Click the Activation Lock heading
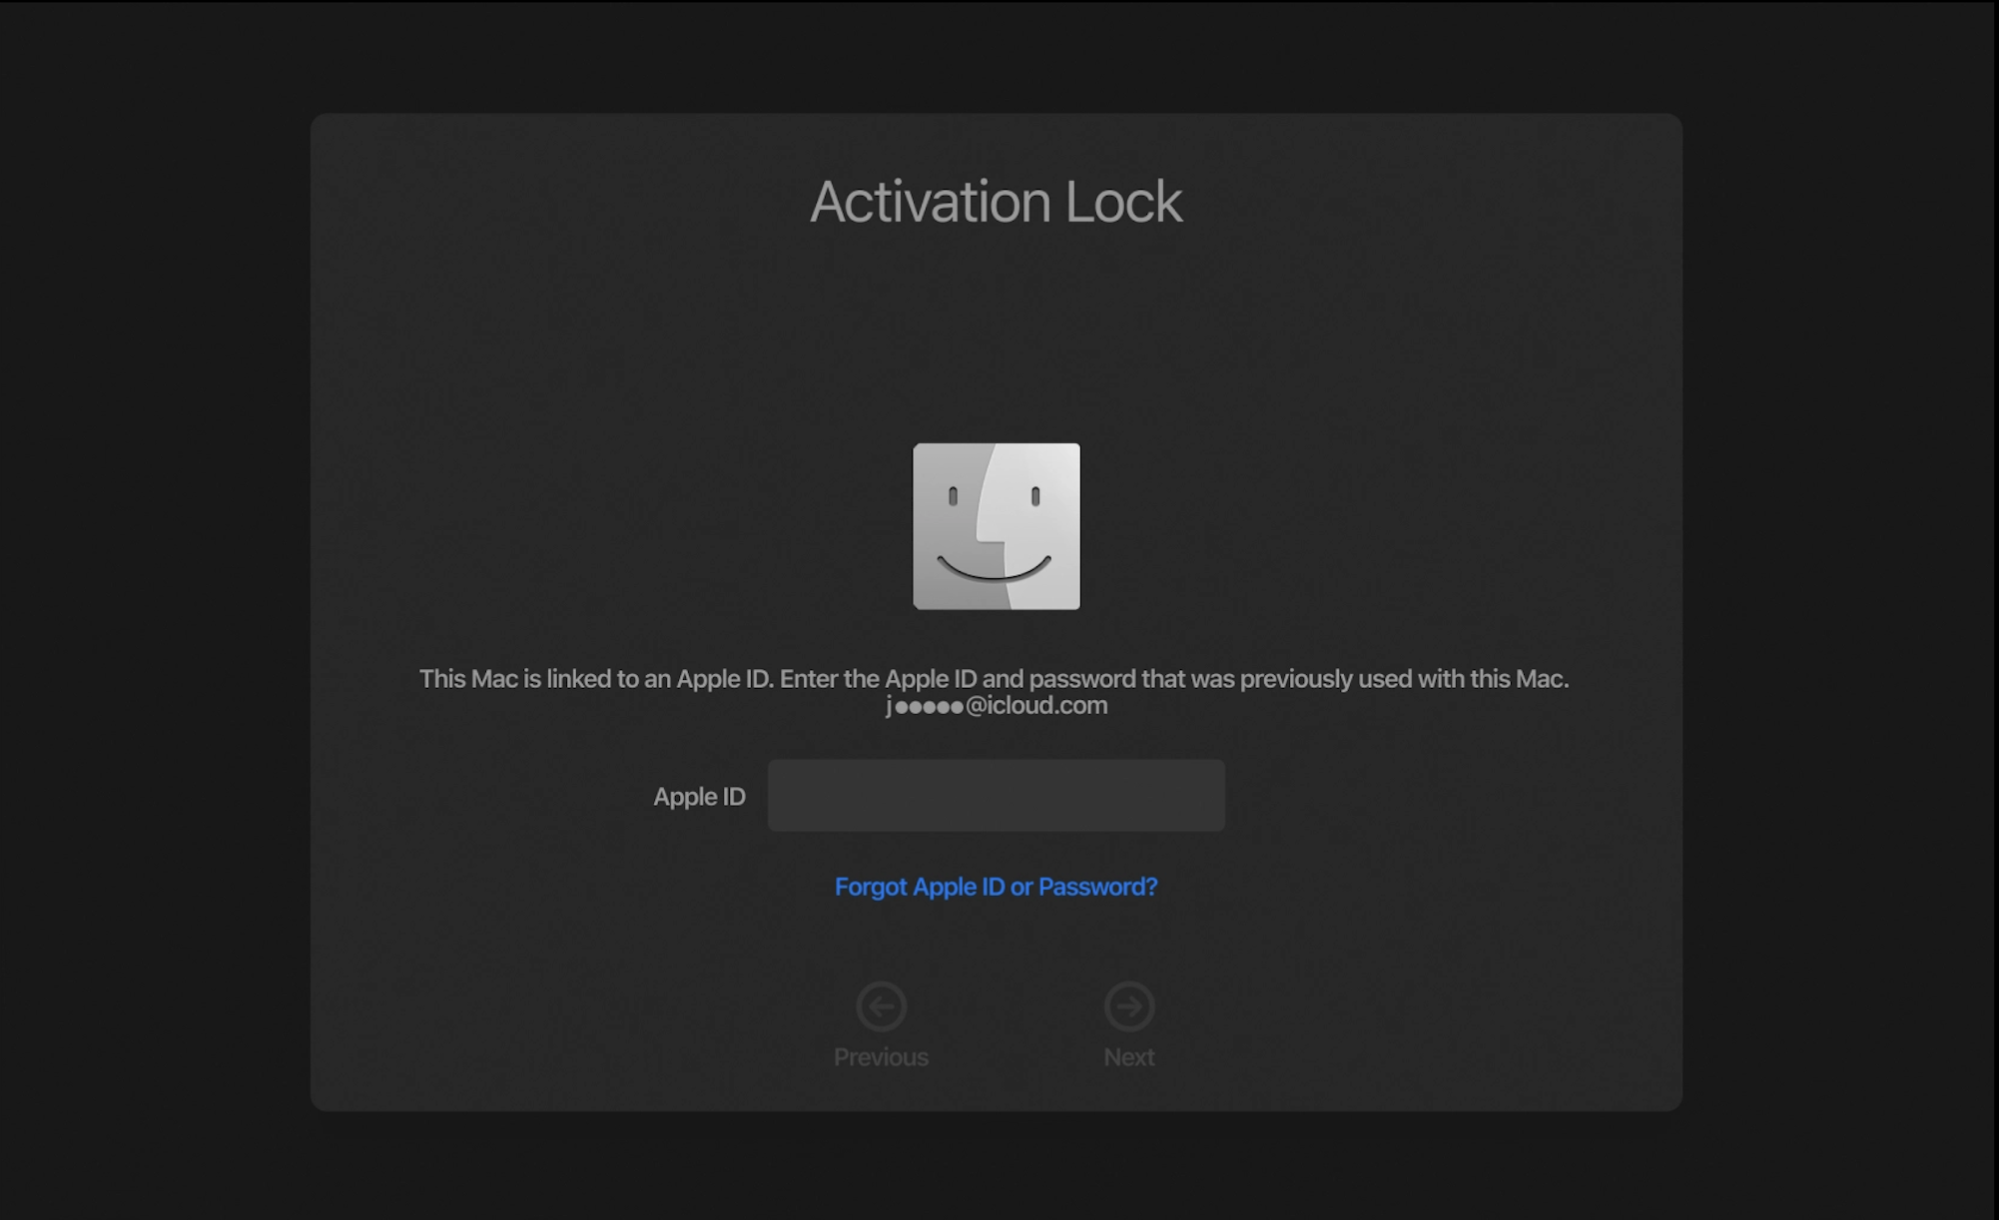The image size is (1999, 1221). pyautogui.click(x=996, y=202)
